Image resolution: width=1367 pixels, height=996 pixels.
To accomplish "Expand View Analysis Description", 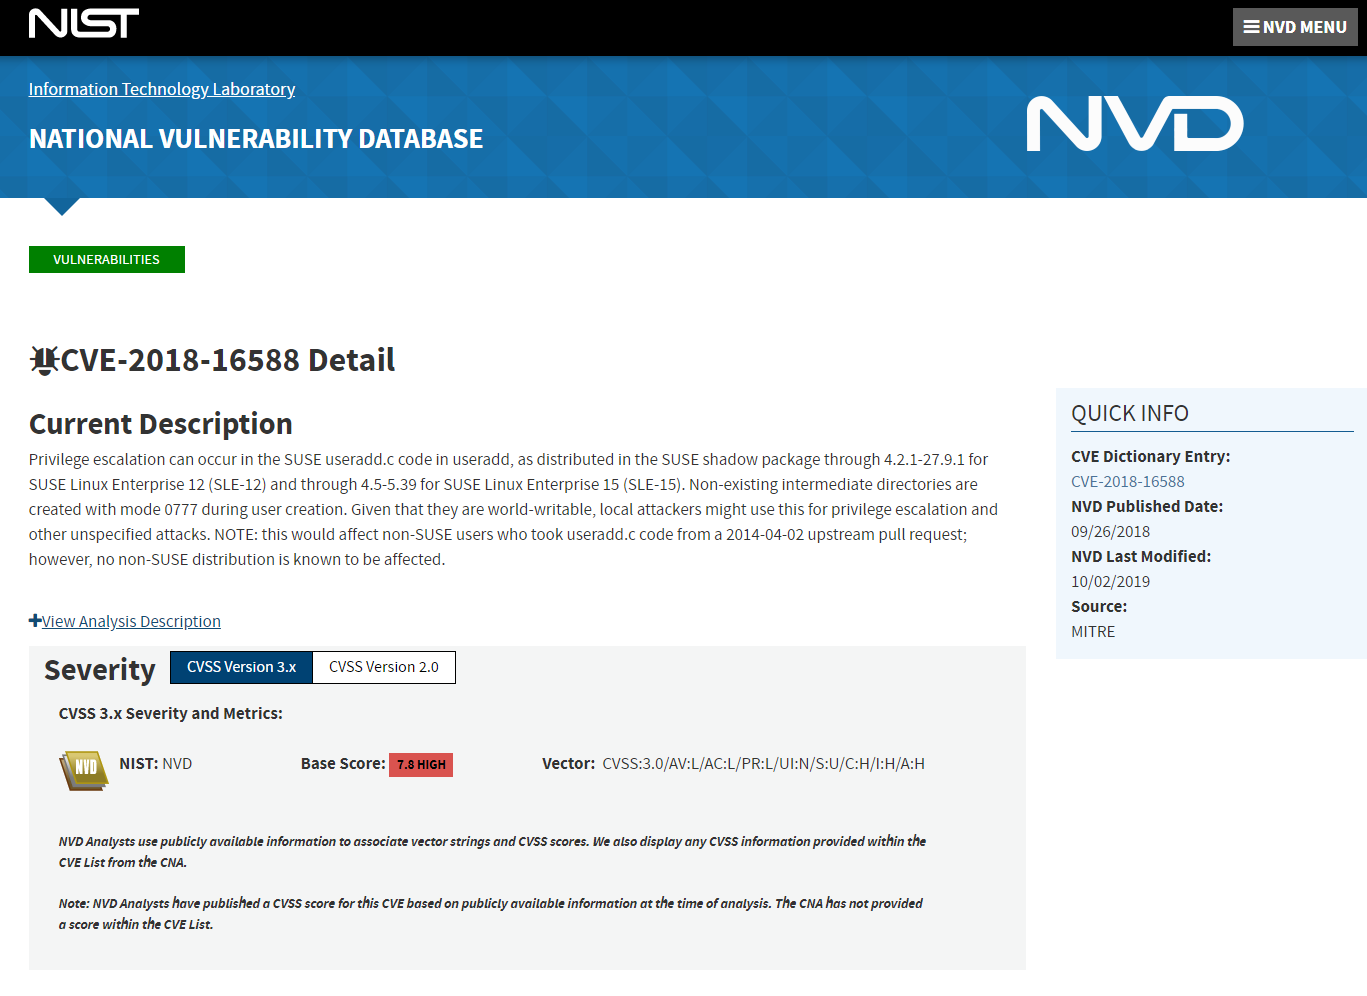I will (131, 621).
